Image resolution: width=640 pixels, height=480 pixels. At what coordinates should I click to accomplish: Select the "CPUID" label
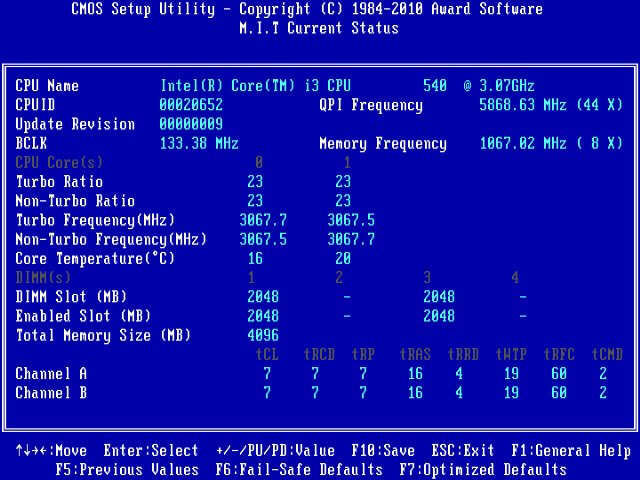35,105
